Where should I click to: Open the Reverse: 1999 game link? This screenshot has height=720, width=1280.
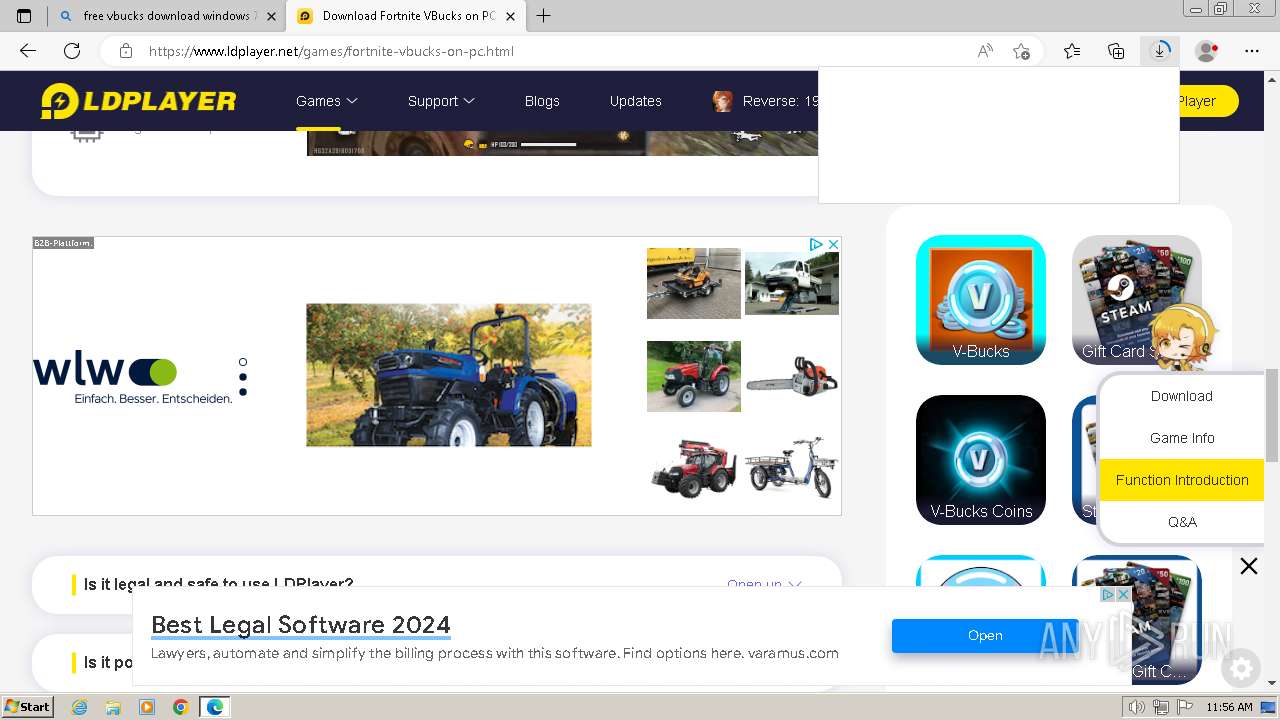click(765, 101)
